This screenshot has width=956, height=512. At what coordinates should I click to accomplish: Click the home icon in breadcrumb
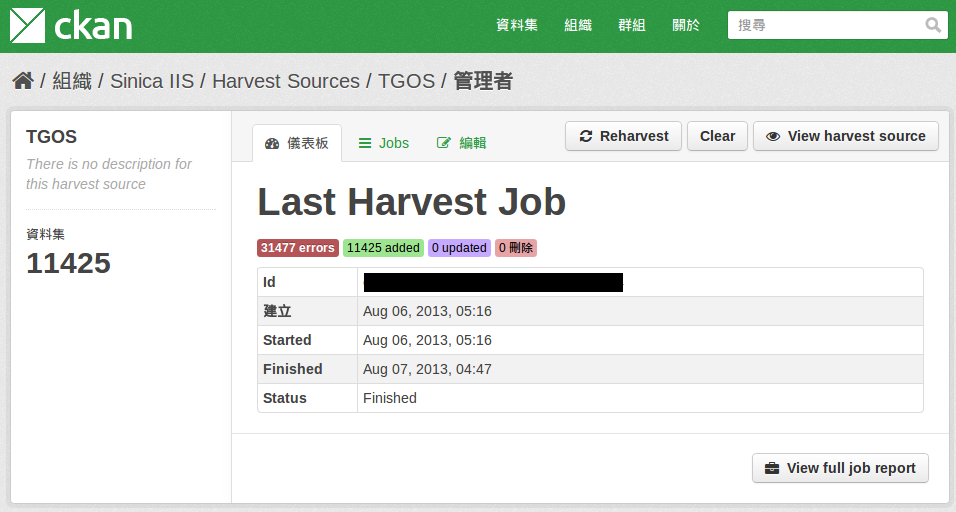click(x=23, y=81)
